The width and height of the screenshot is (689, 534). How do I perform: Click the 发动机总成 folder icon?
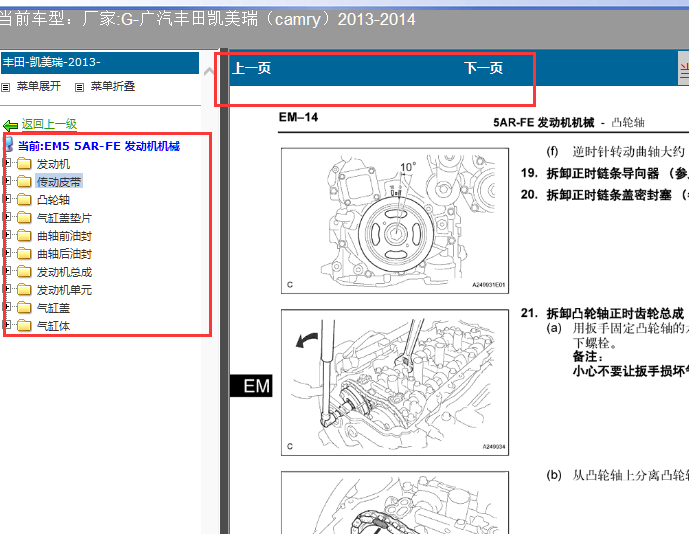tap(24, 272)
